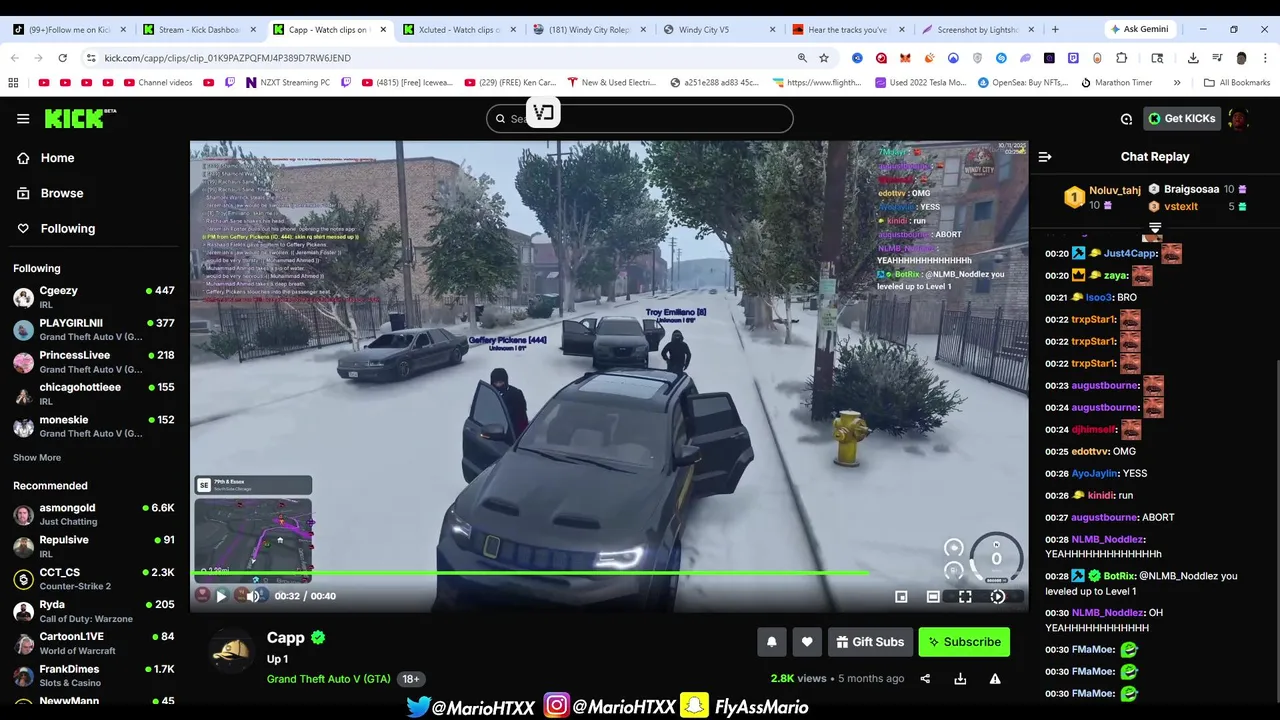Viewport: 1280px width, 720px height.
Task: Open a new browser tab
Action: pos(1055,30)
